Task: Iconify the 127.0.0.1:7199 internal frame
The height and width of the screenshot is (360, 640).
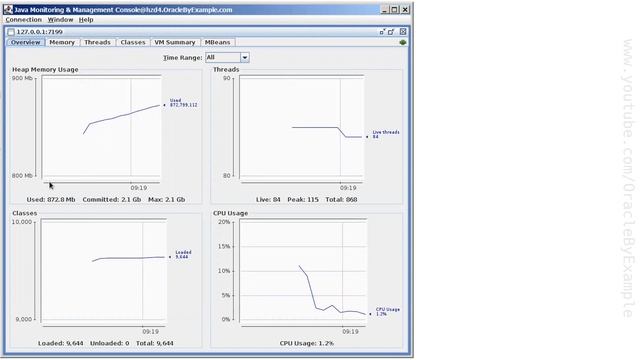Action: [382, 32]
